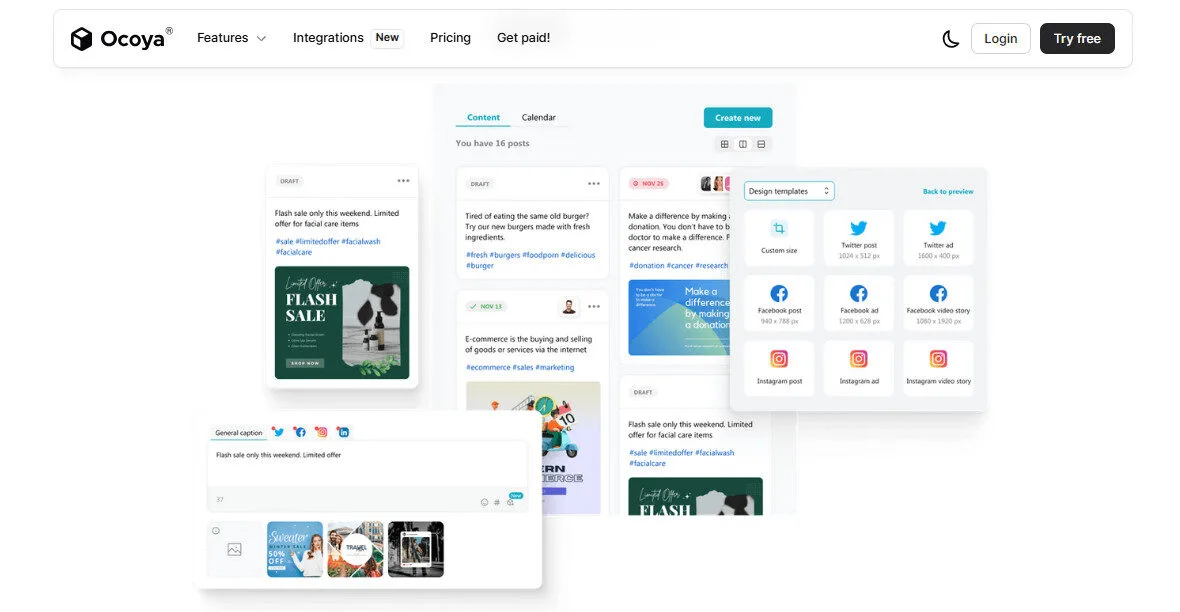Screen dimensions: 1180x612
Task: Open the hashtag tool in caption editor
Action: pyautogui.click(x=497, y=502)
